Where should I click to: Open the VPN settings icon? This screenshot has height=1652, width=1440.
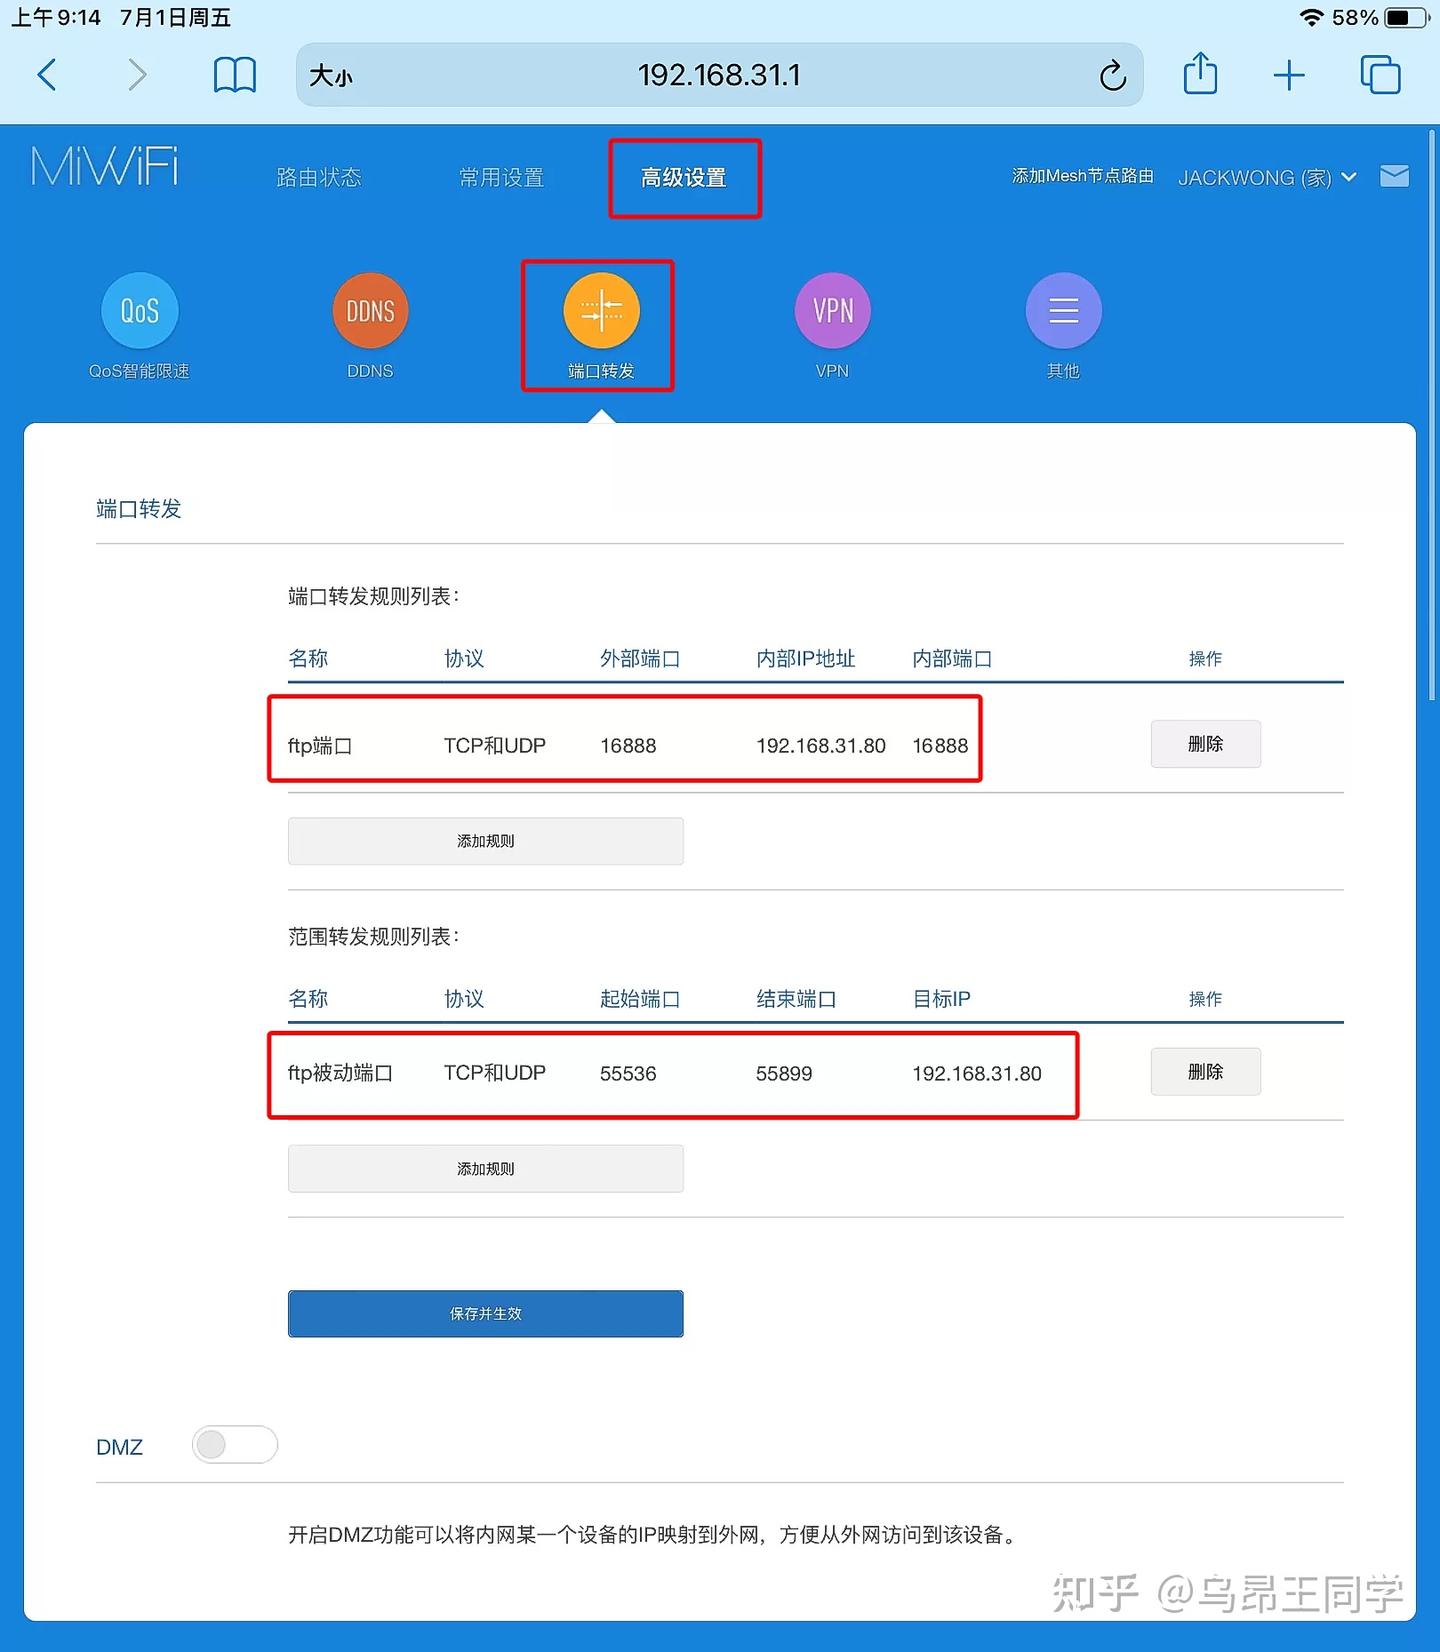point(832,311)
